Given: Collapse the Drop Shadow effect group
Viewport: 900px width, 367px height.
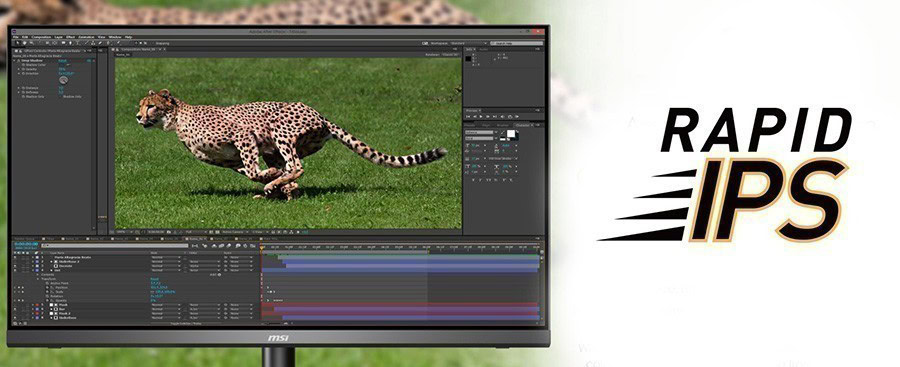Looking at the screenshot, I should coord(14,60).
